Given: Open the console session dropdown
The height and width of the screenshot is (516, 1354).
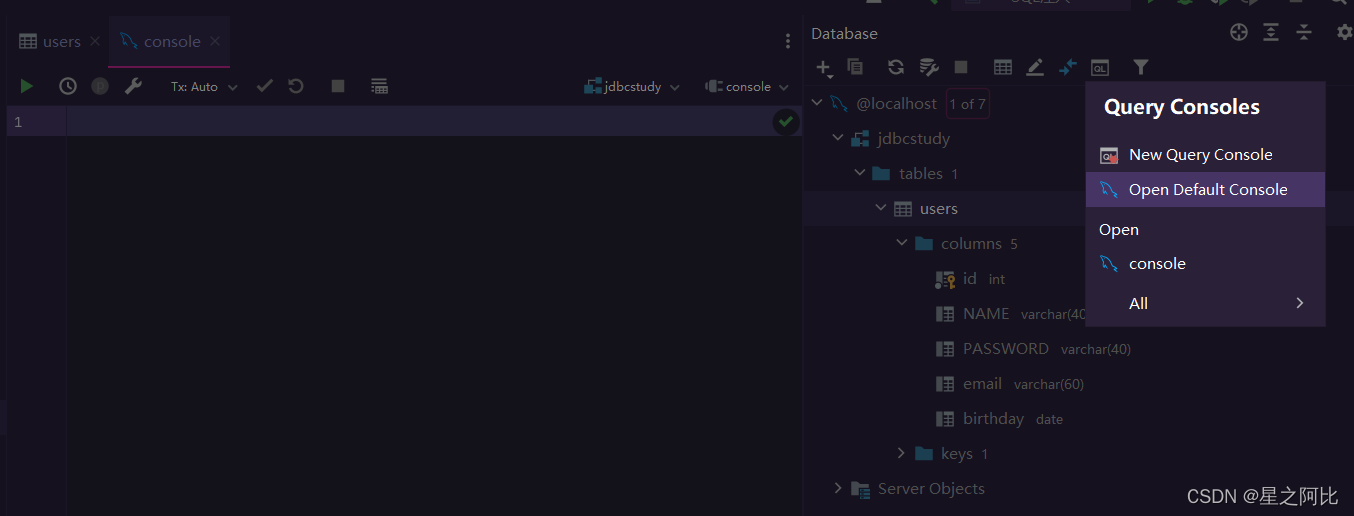Looking at the screenshot, I should [x=747, y=87].
